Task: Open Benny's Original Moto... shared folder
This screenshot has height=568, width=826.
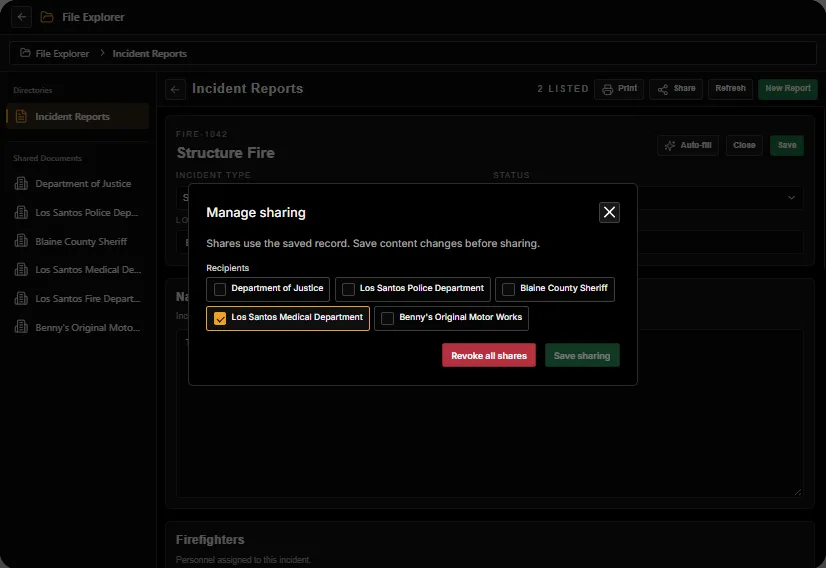Action: pos(77,327)
